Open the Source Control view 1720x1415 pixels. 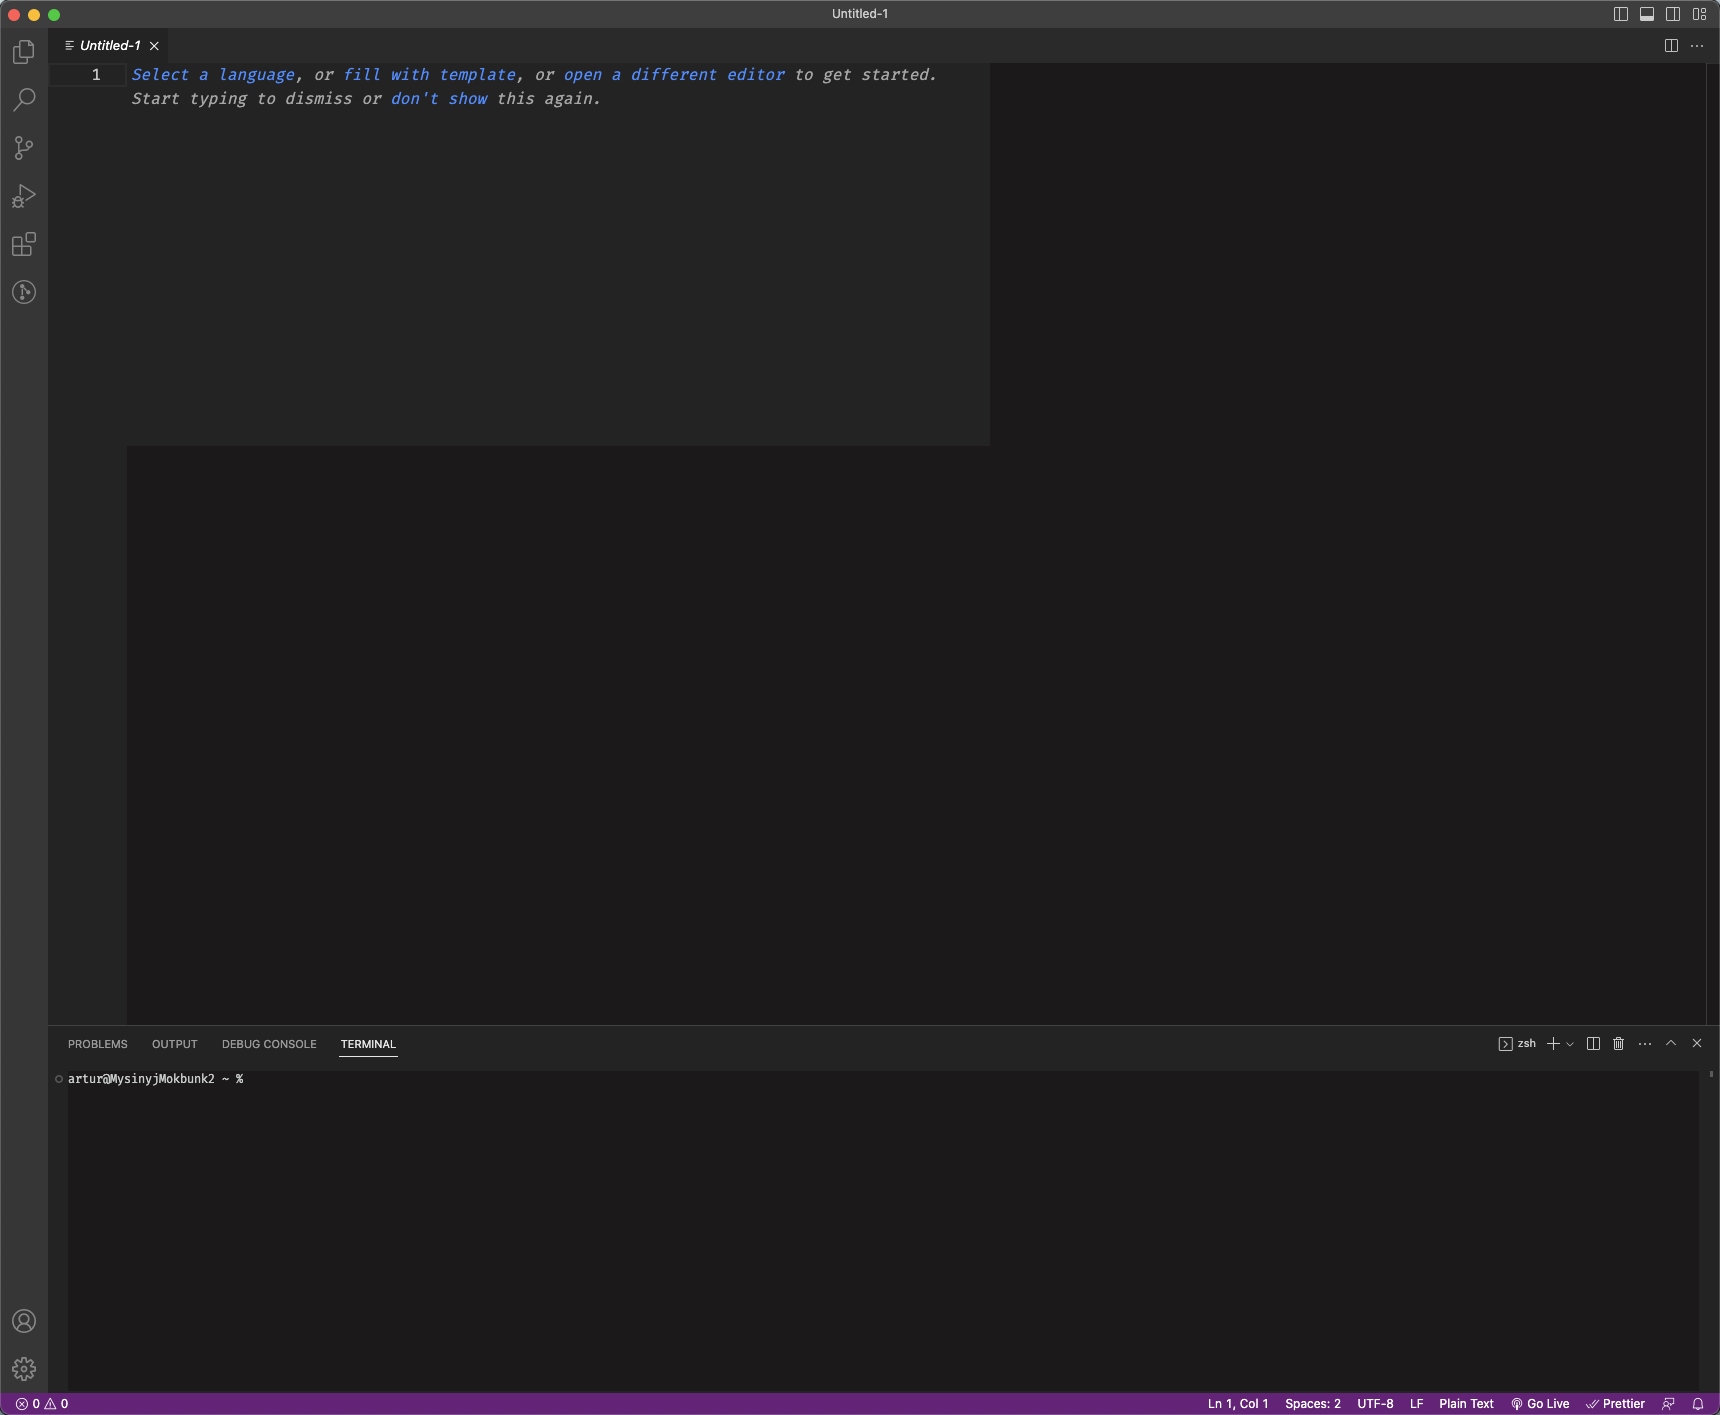coord(23,148)
